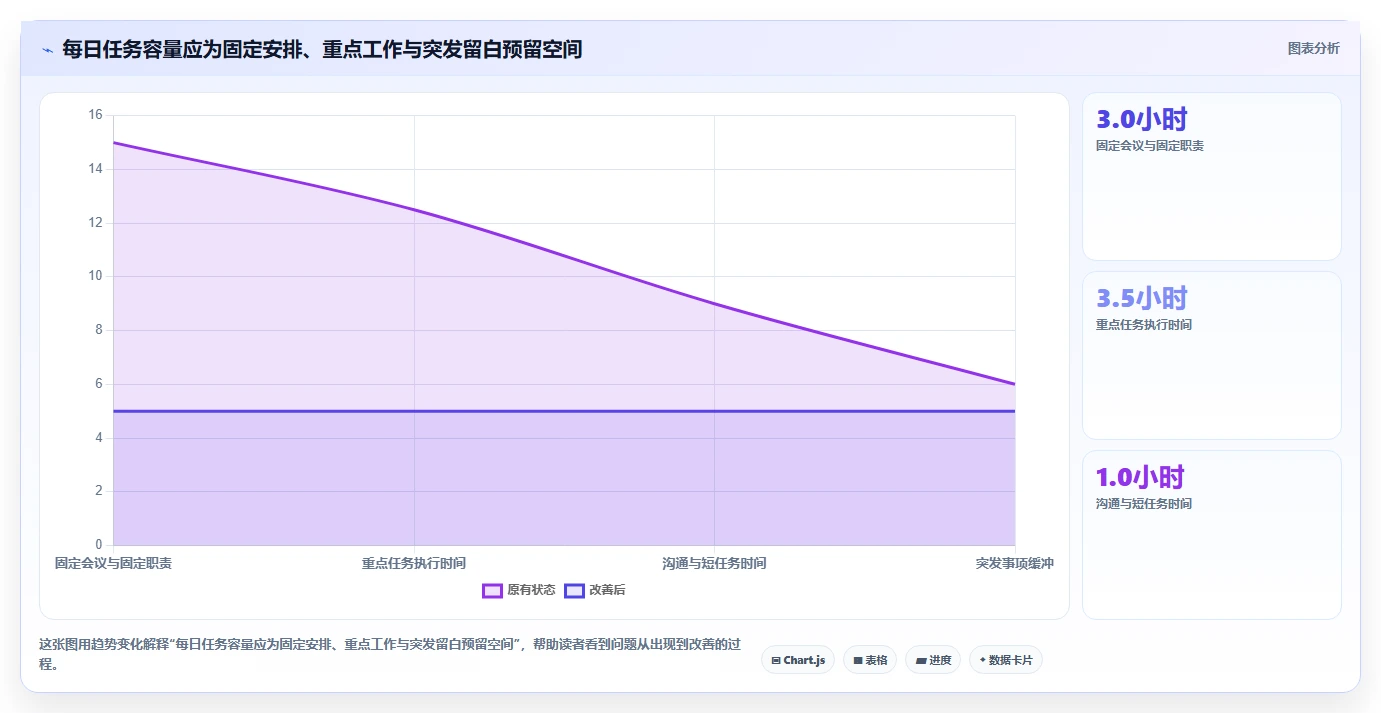Click the description text 这张图用趋势变化解释

[x=389, y=654]
